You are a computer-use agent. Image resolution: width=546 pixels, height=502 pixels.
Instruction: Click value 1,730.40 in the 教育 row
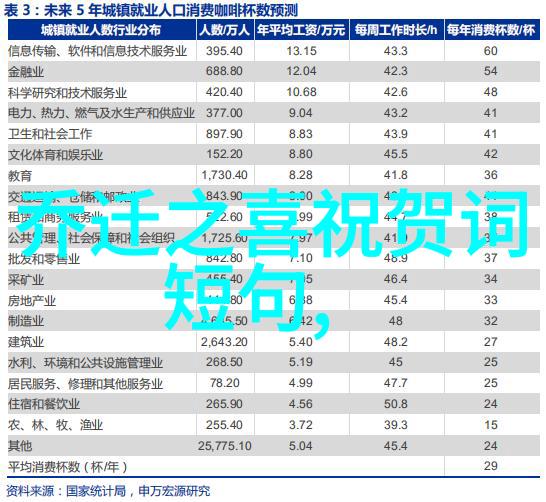click(x=224, y=175)
